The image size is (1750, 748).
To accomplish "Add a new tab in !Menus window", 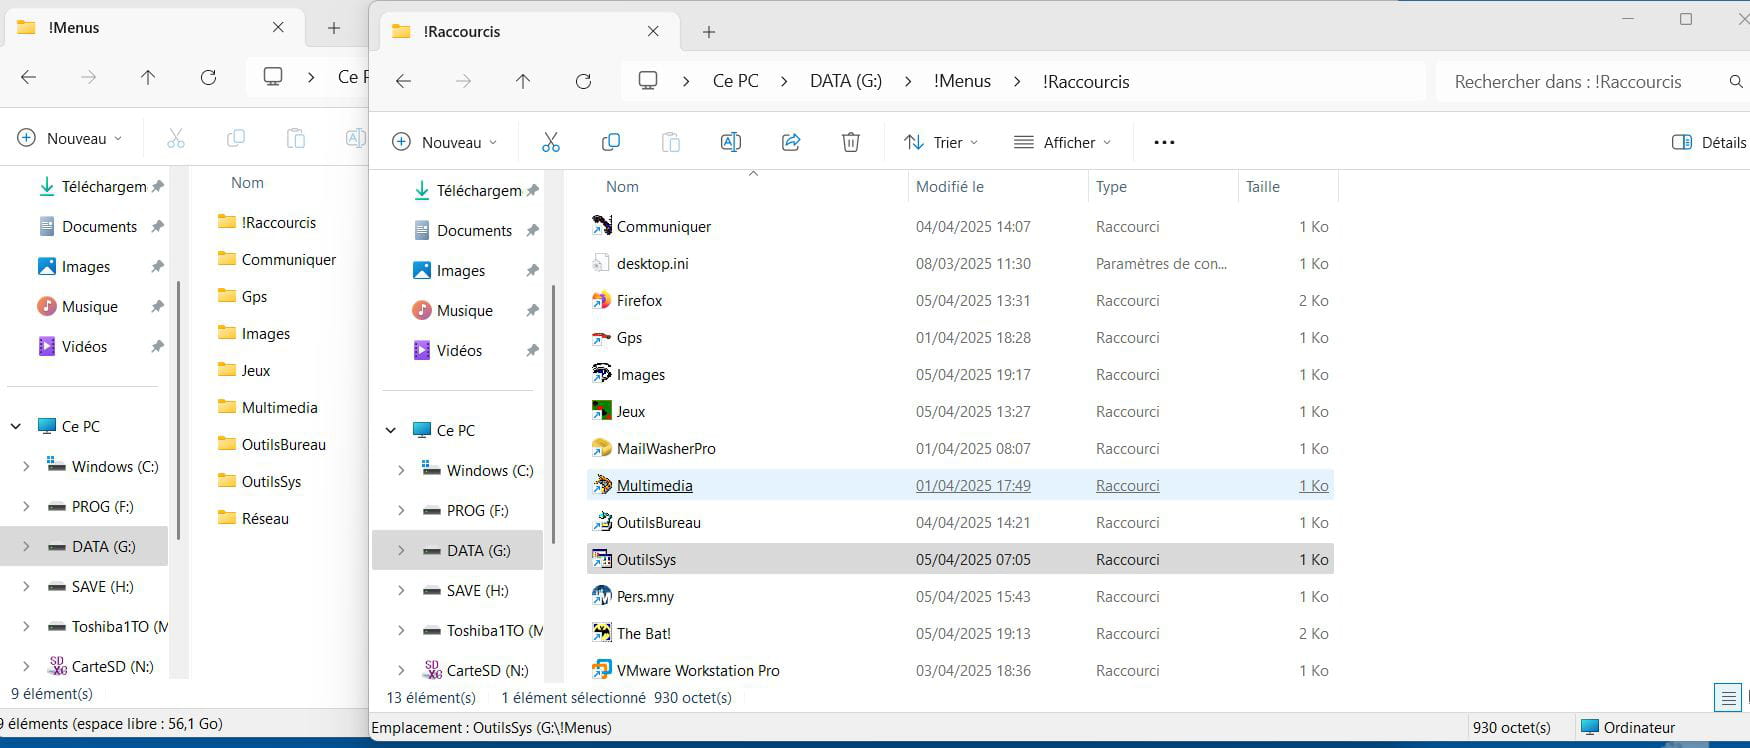I will [x=334, y=28].
